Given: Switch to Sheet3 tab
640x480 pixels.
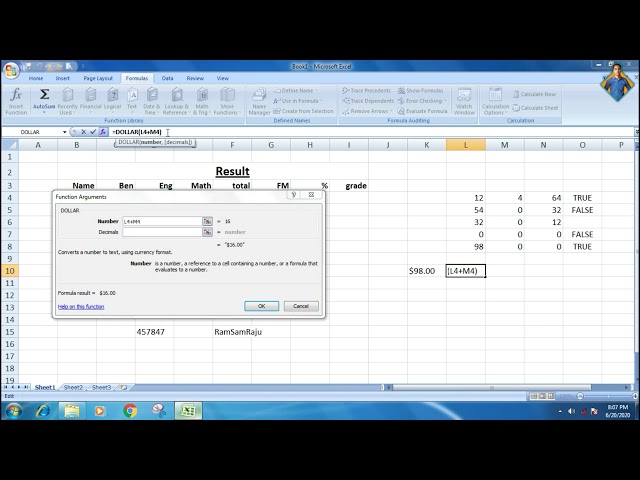Looking at the screenshot, I should [101, 387].
